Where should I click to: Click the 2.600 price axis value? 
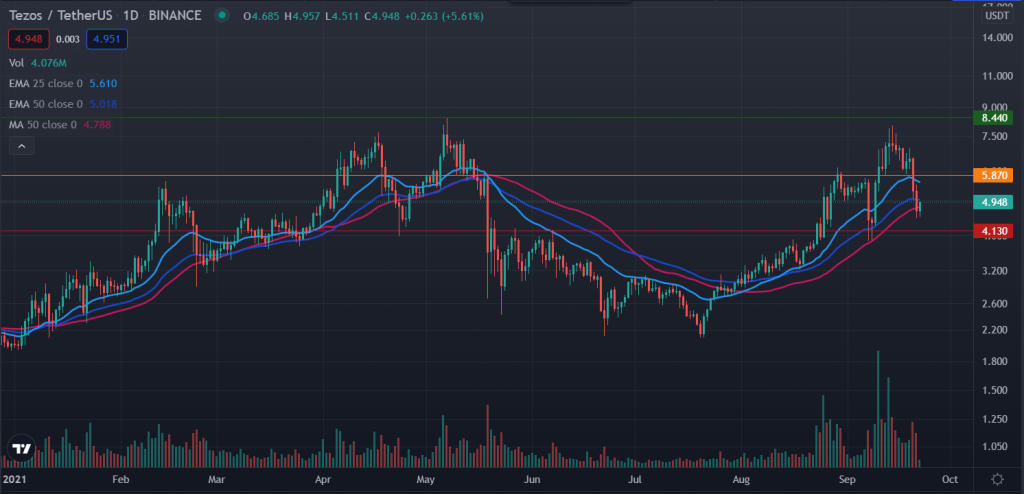click(x=997, y=304)
